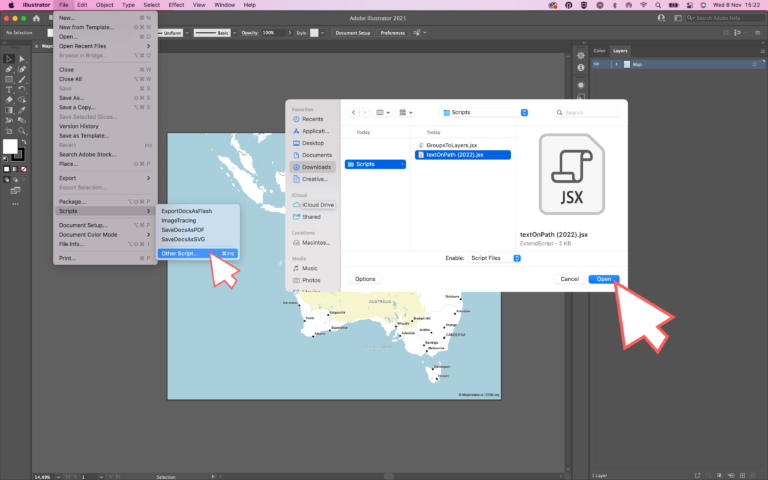Switch to the Color panel tab
Image resolution: width=768 pixels, height=480 pixels.
click(599, 51)
